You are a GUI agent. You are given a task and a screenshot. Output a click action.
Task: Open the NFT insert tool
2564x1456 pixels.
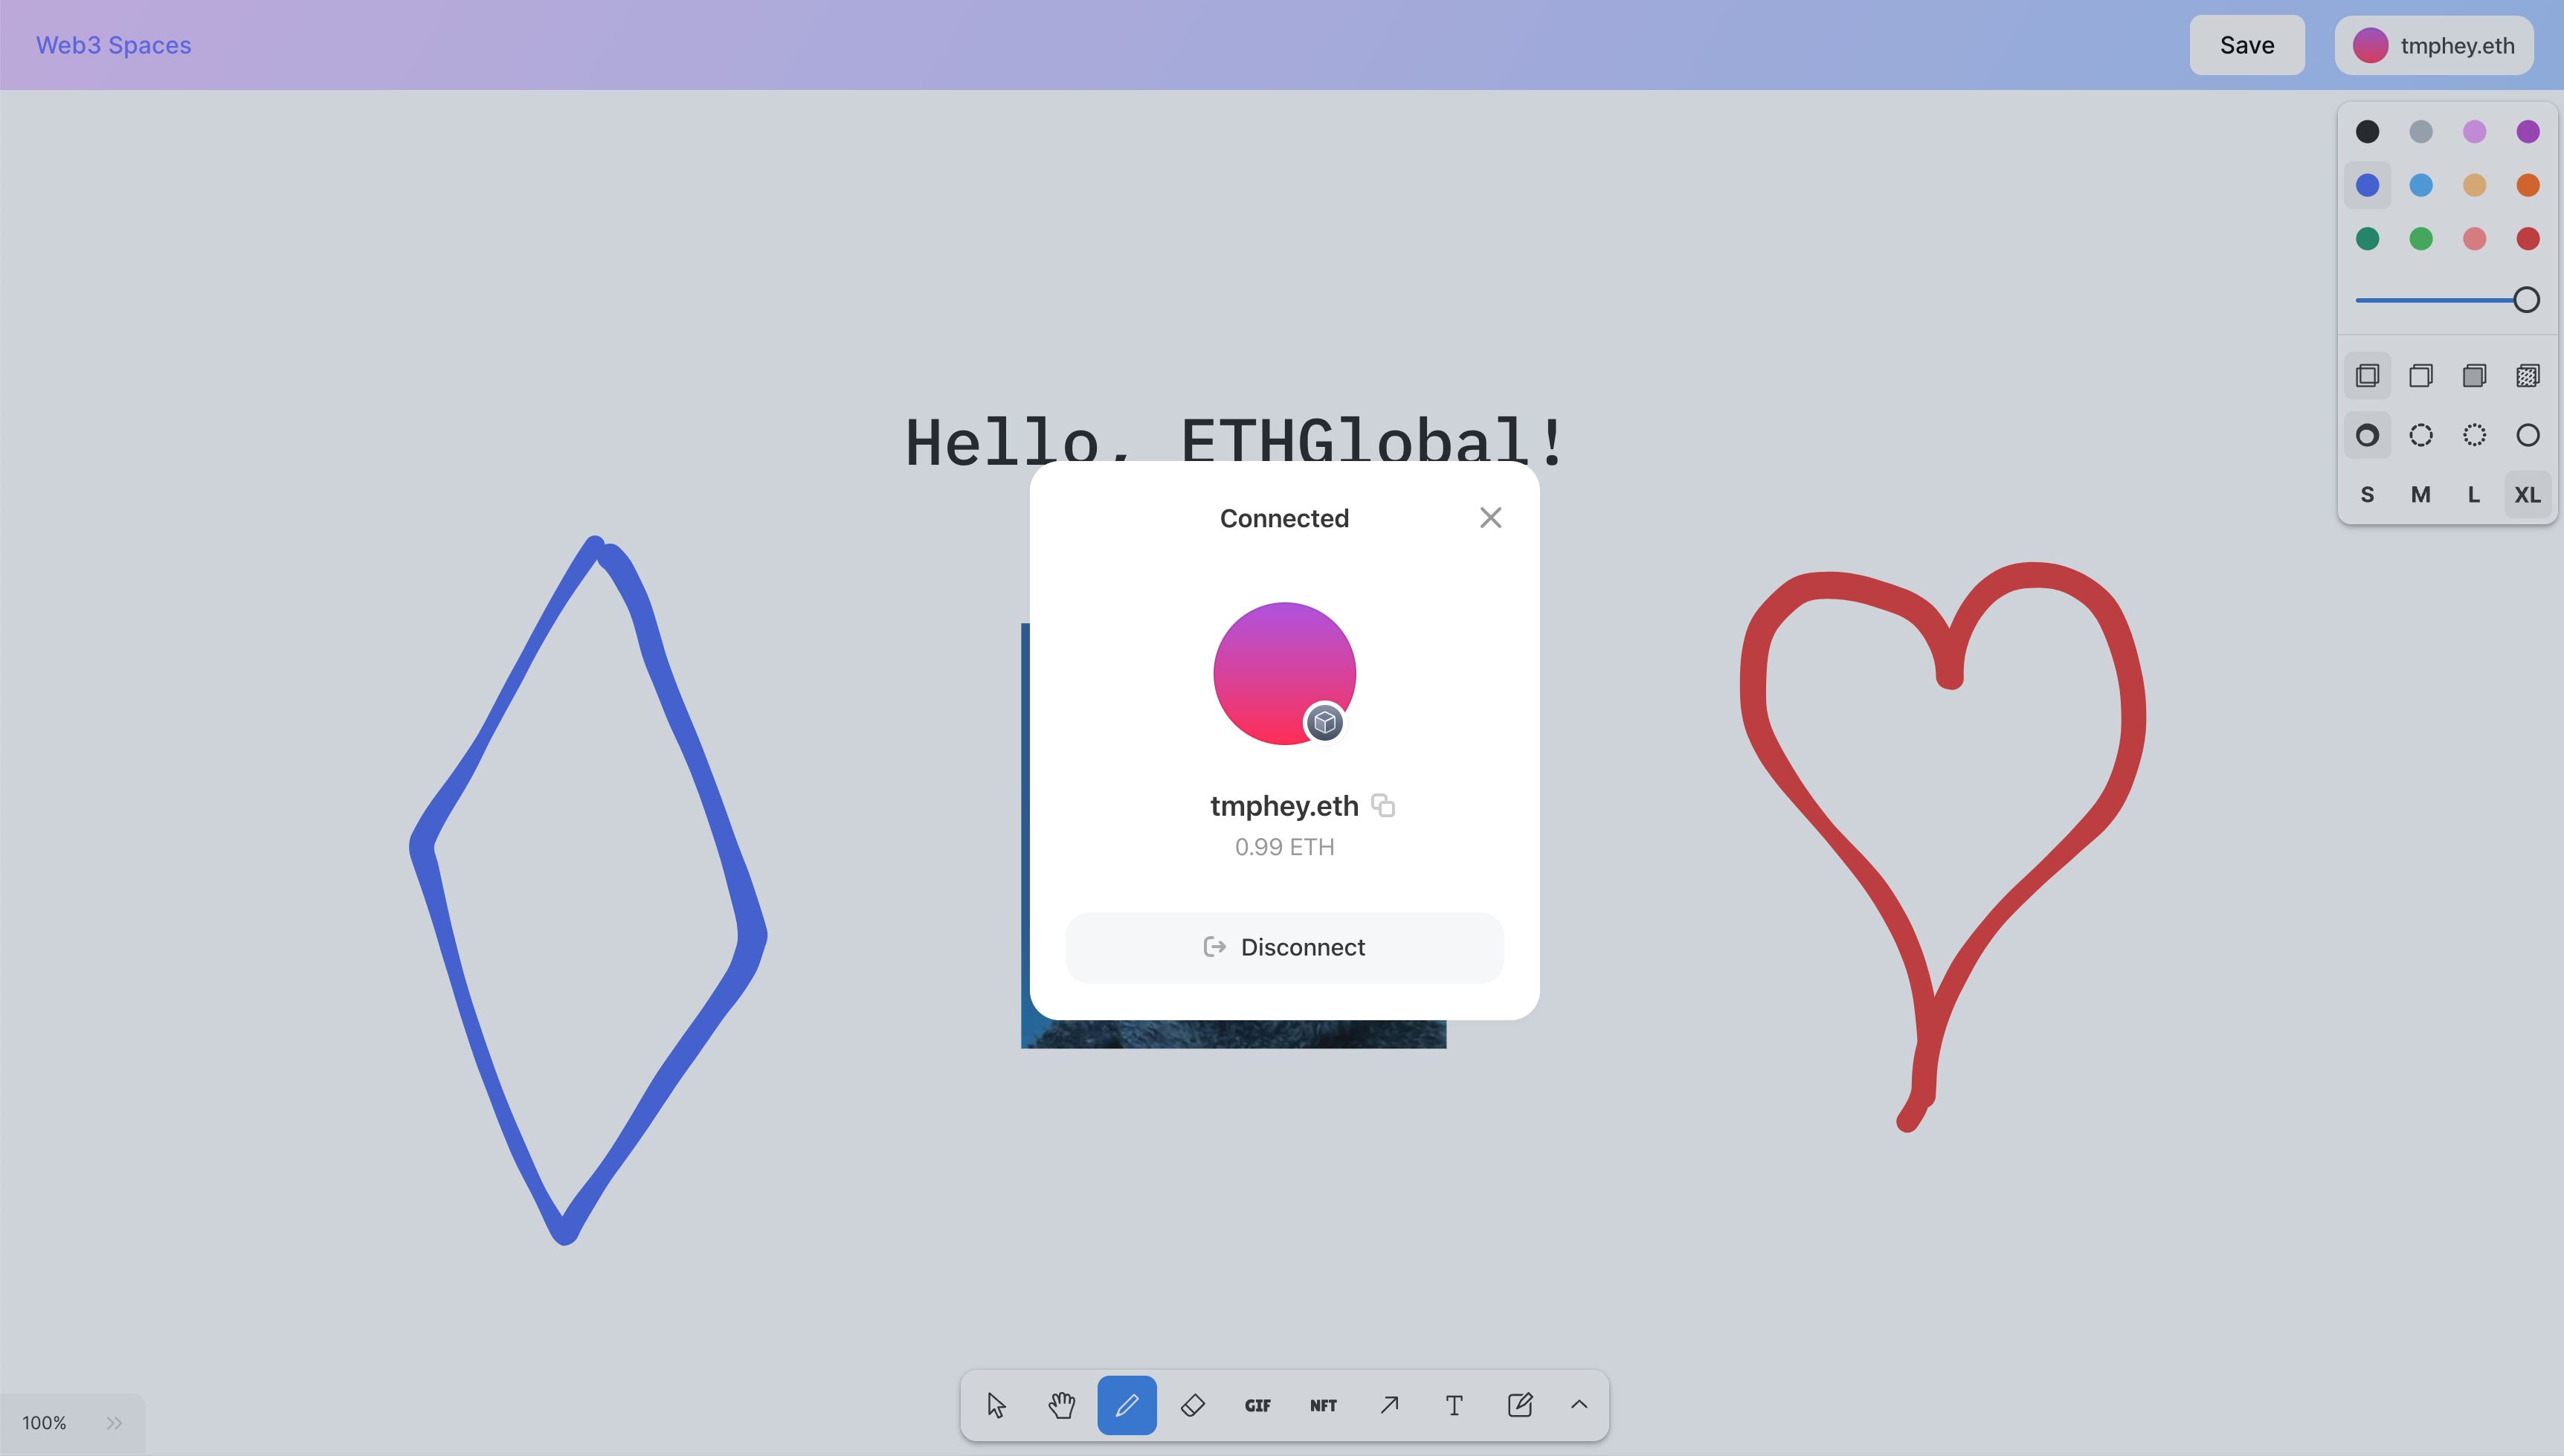point(1323,1405)
